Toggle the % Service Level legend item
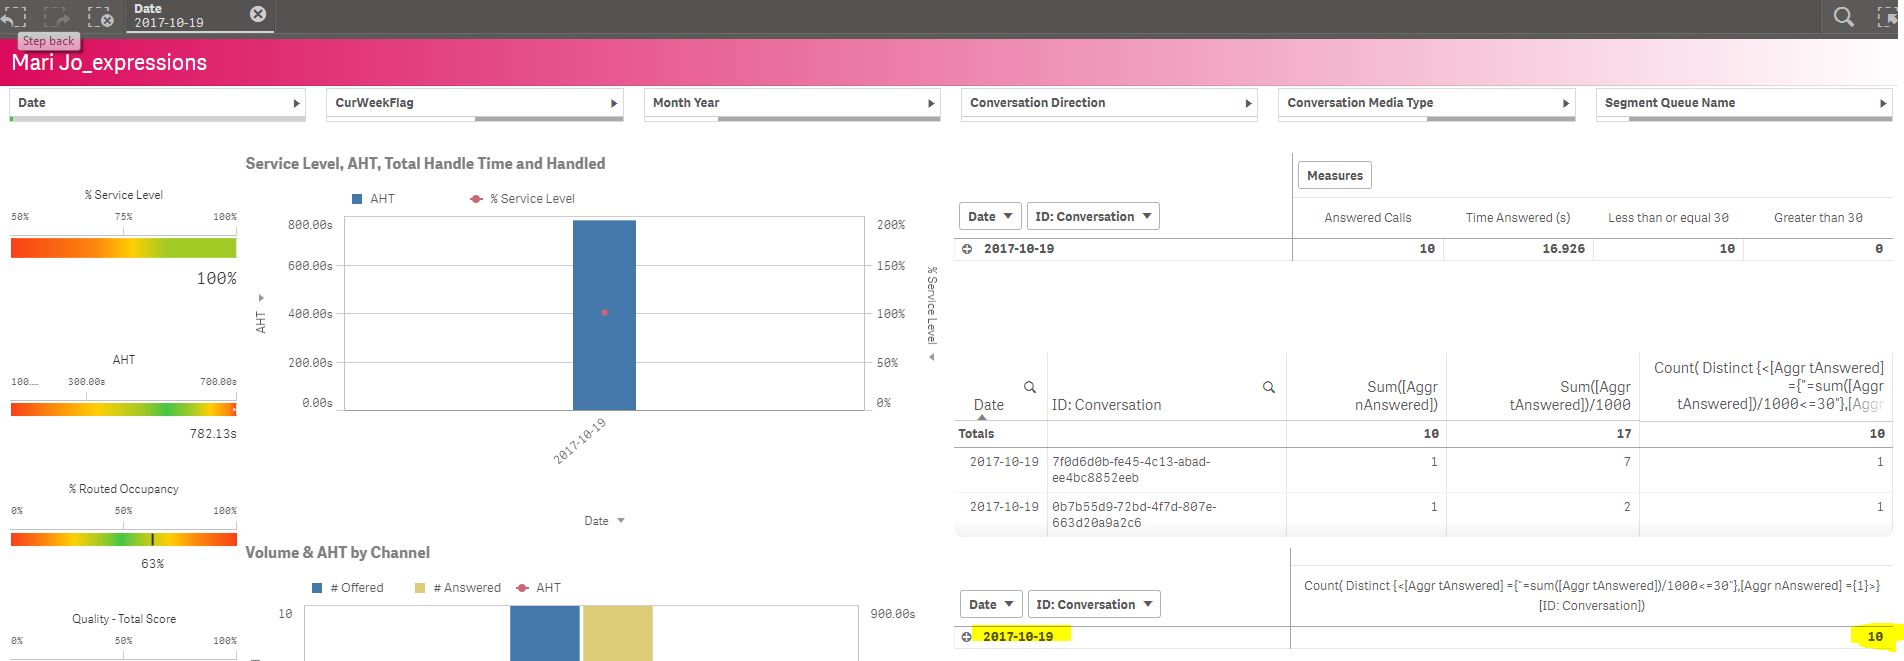 [x=523, y=199]
